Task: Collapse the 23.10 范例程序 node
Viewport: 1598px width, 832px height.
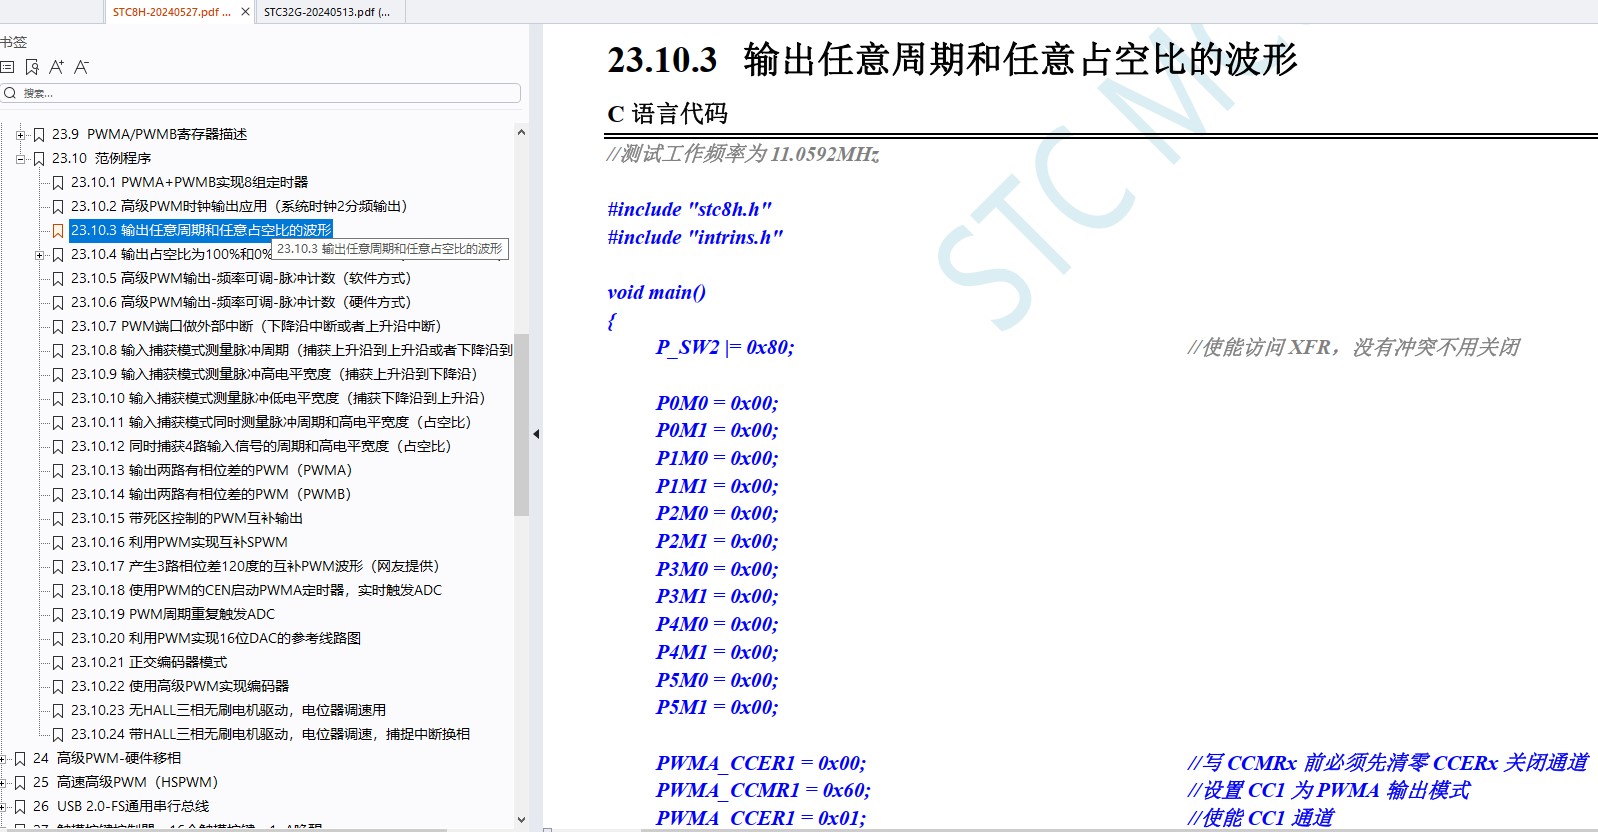Action: pos(20,158)
